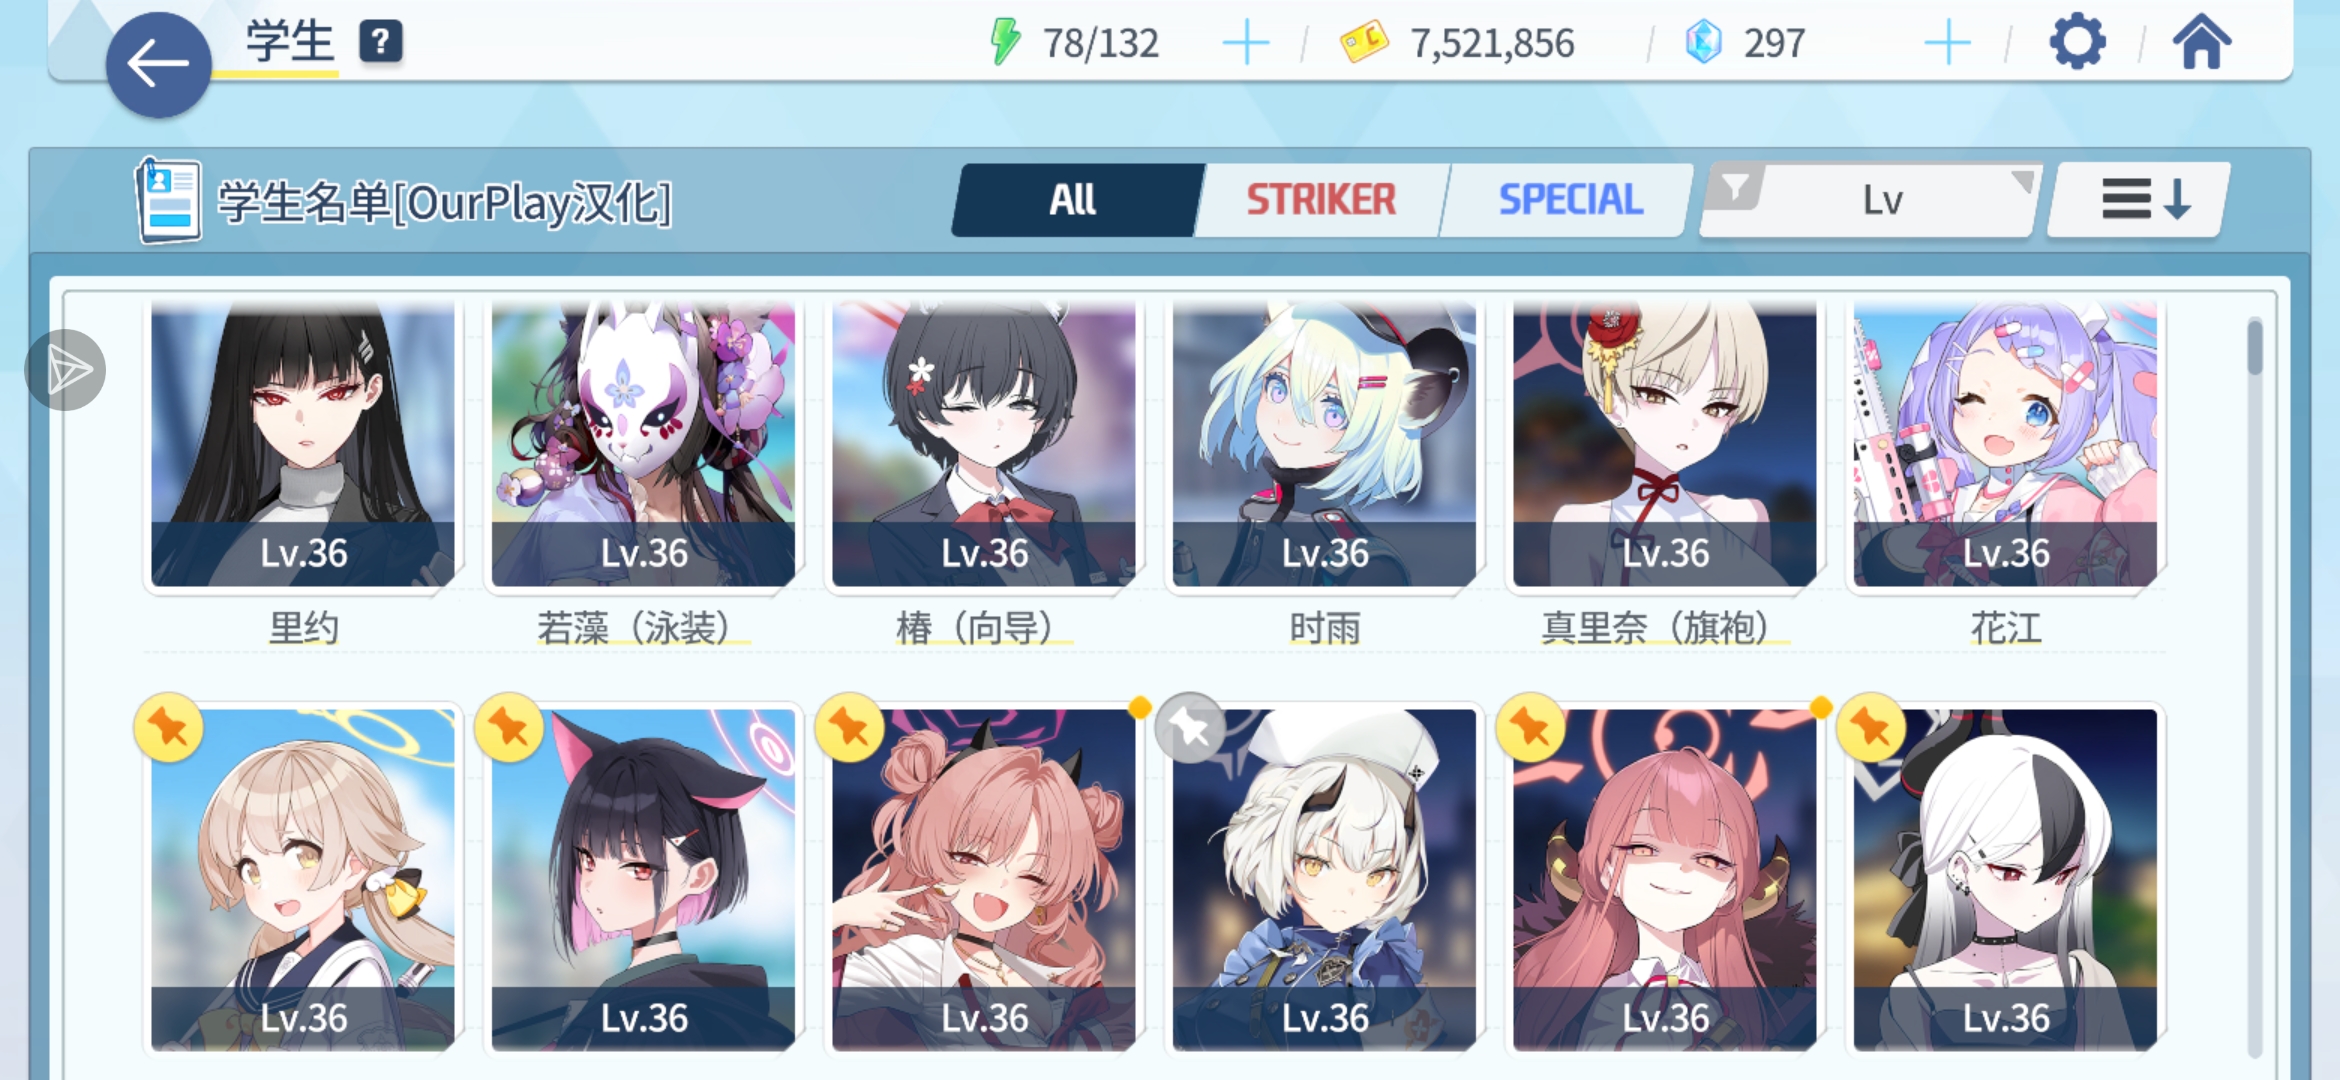
Task: Toggle the pin on the cat-eared black-haired student
Action: [x=509, y=728]
